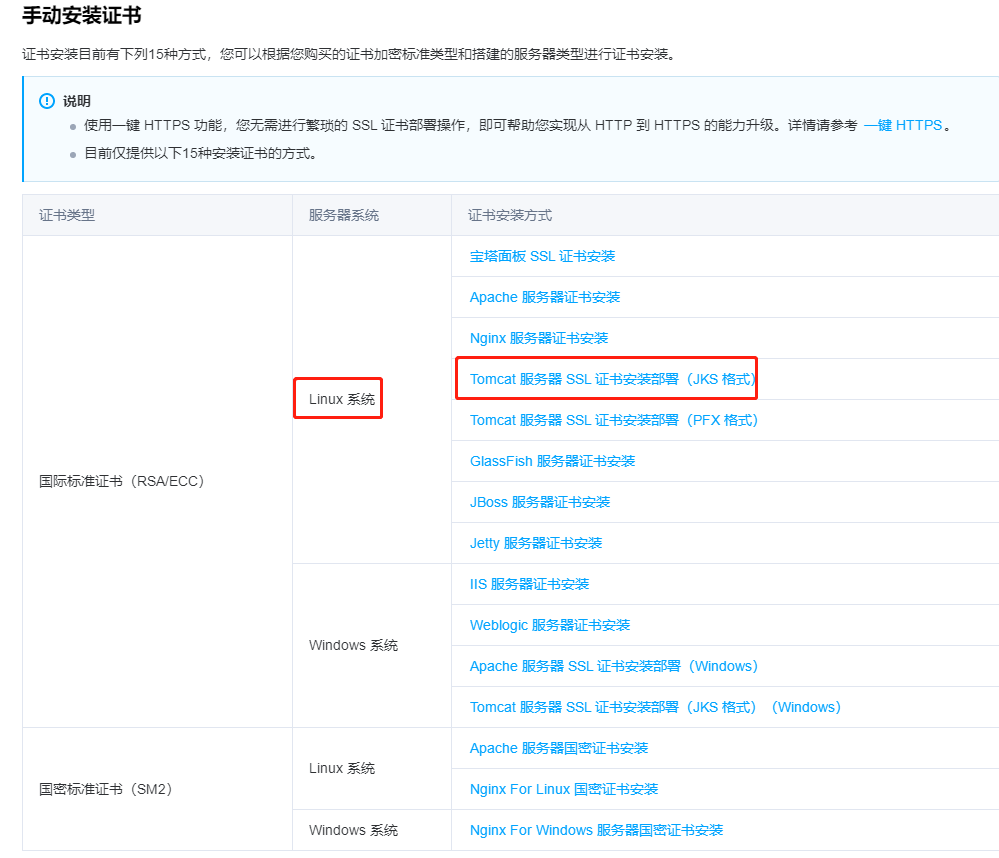Open Apache 服务器国密证书安装 guide
This screenshot has height=858, width=999.
(560, 748)
